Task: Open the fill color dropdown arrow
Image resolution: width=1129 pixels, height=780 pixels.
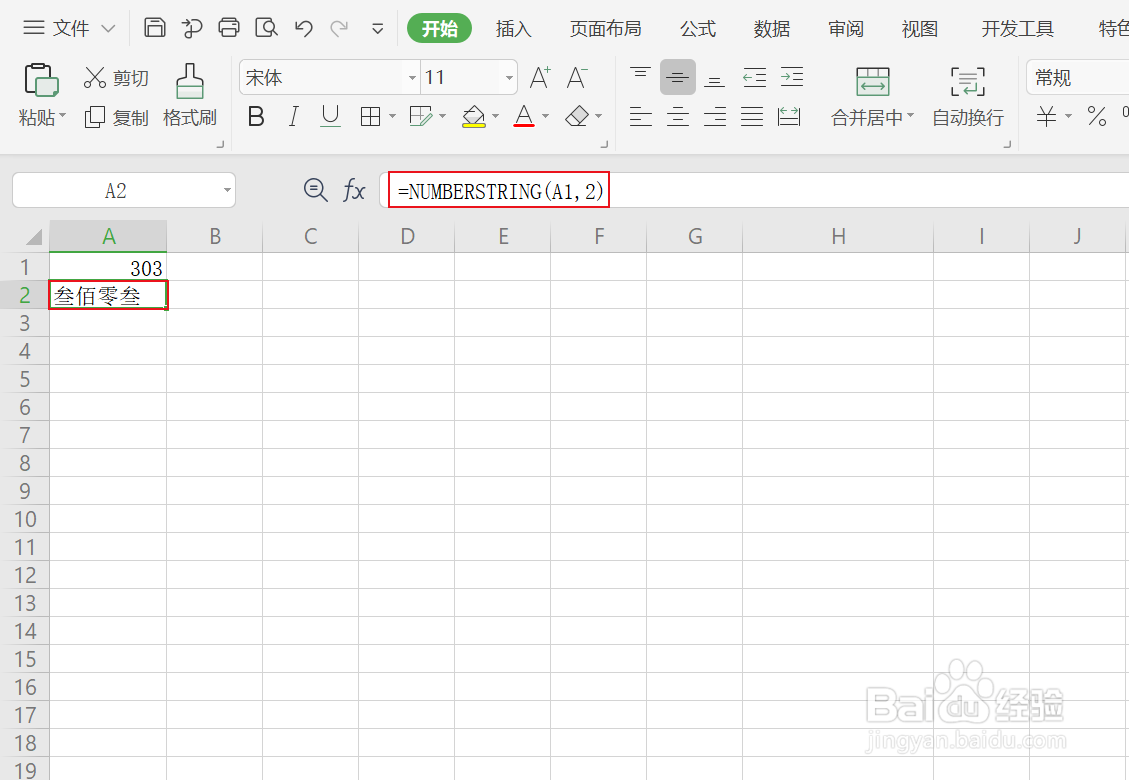Action: coord(495,116)
